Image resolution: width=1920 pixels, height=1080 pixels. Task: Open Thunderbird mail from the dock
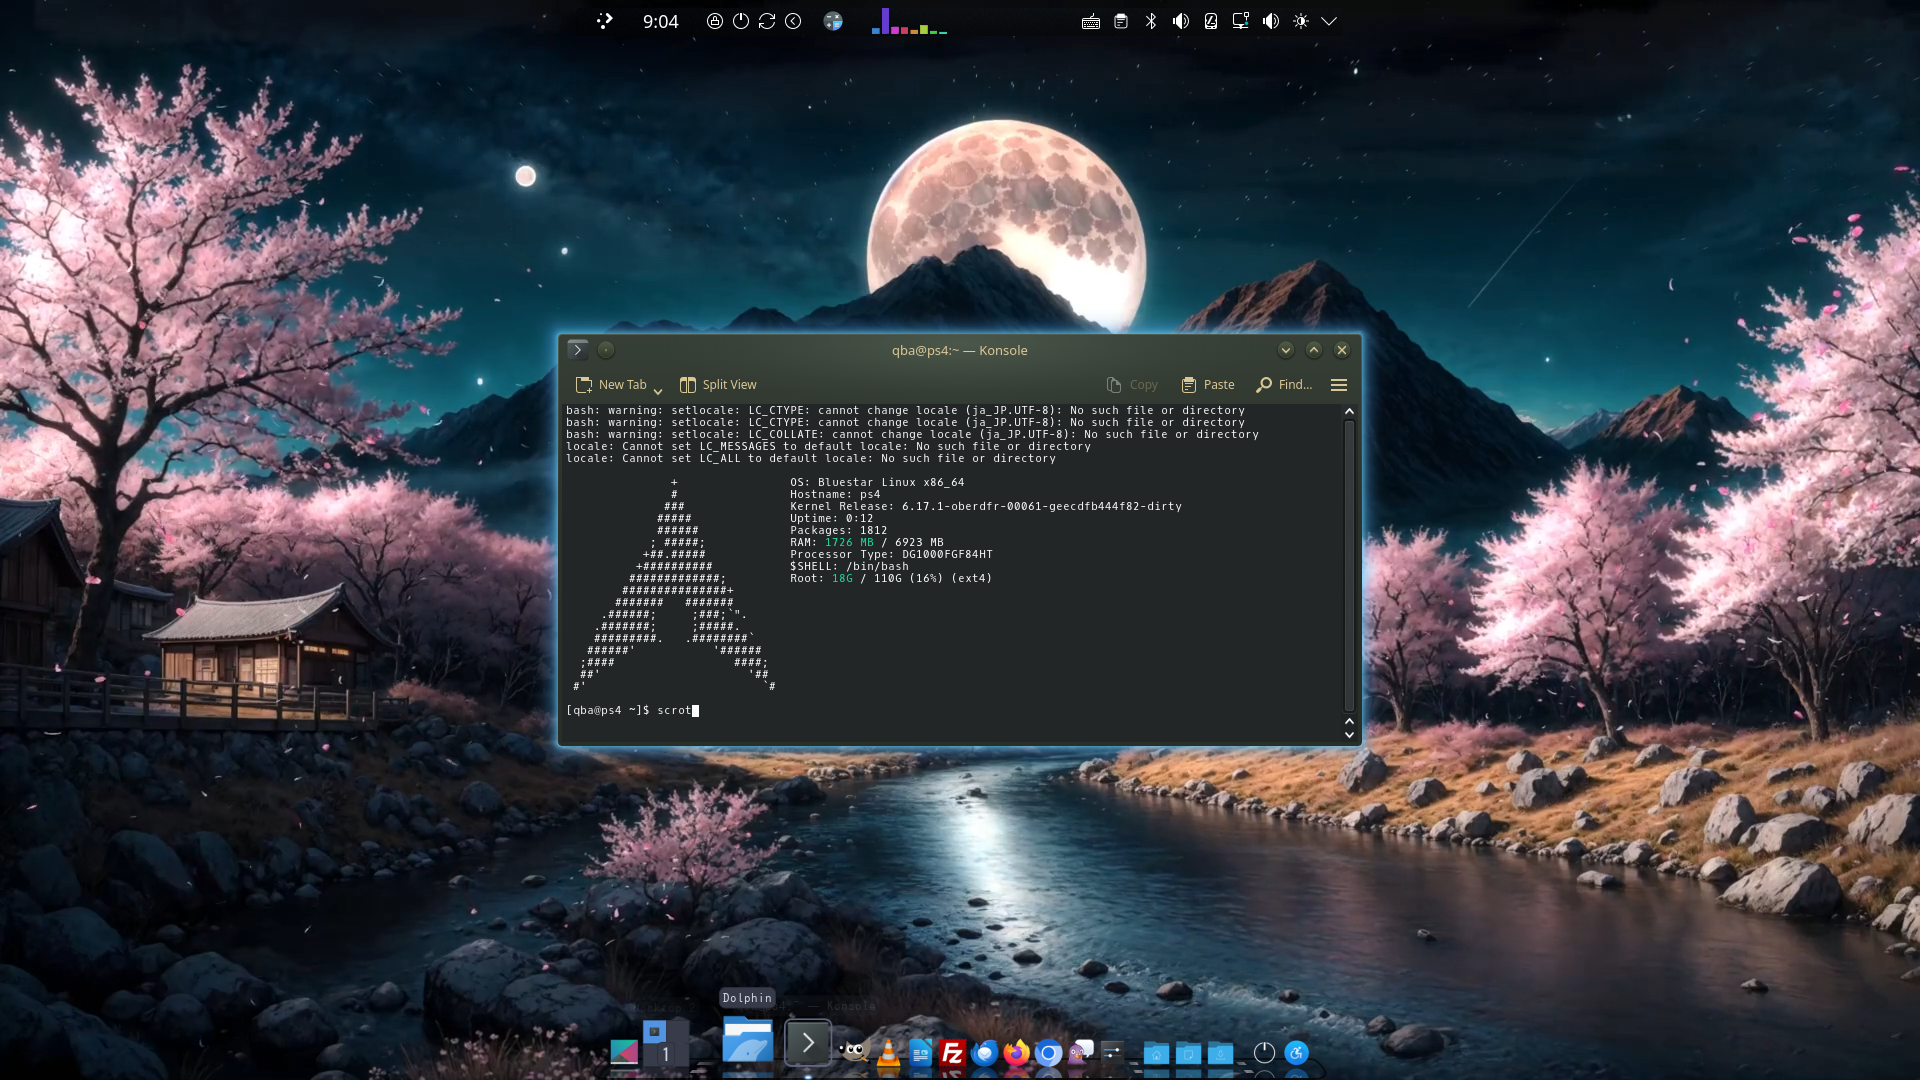pyautogui.click(x=985, y=1053)
